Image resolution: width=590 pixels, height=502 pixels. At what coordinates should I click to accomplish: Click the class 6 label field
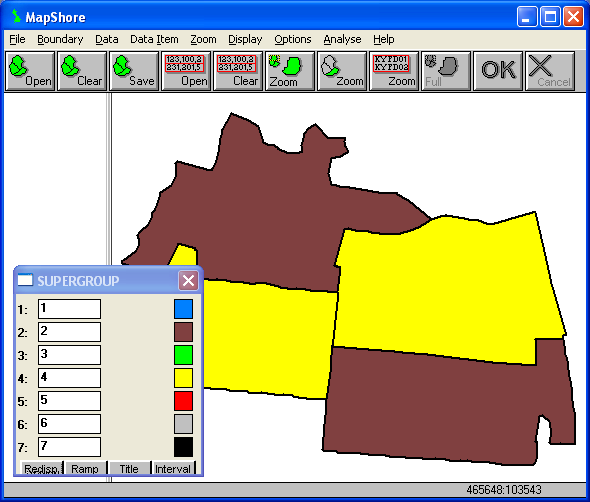pyautogui.click(x=69, y=424)
